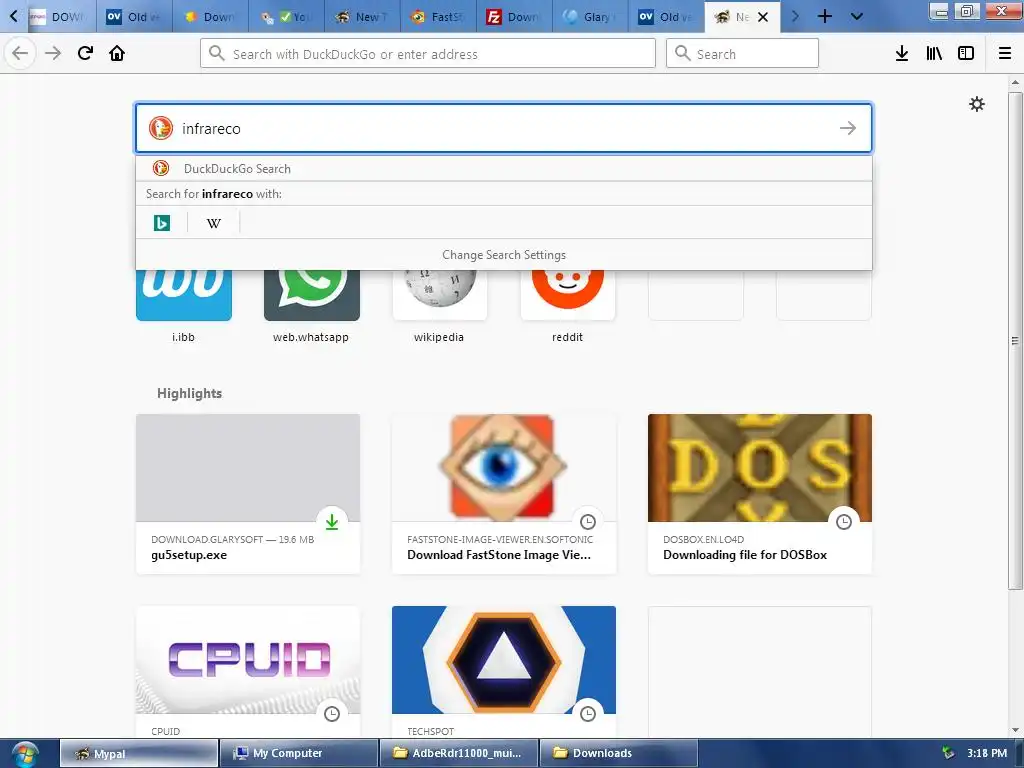Open new tab page settings gear
This screenshot has height=768, width=1024.
(976, 104)
